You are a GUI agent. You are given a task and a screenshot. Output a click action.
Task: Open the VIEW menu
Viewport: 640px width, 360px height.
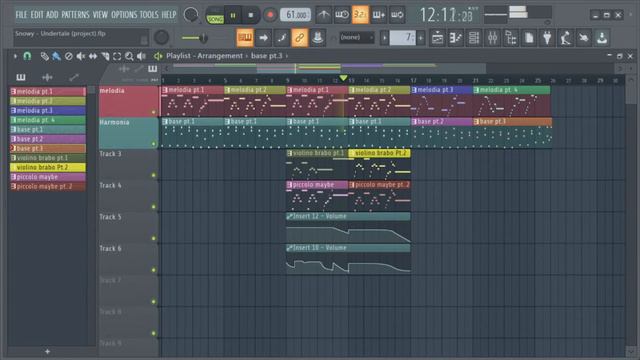[100, 15]
